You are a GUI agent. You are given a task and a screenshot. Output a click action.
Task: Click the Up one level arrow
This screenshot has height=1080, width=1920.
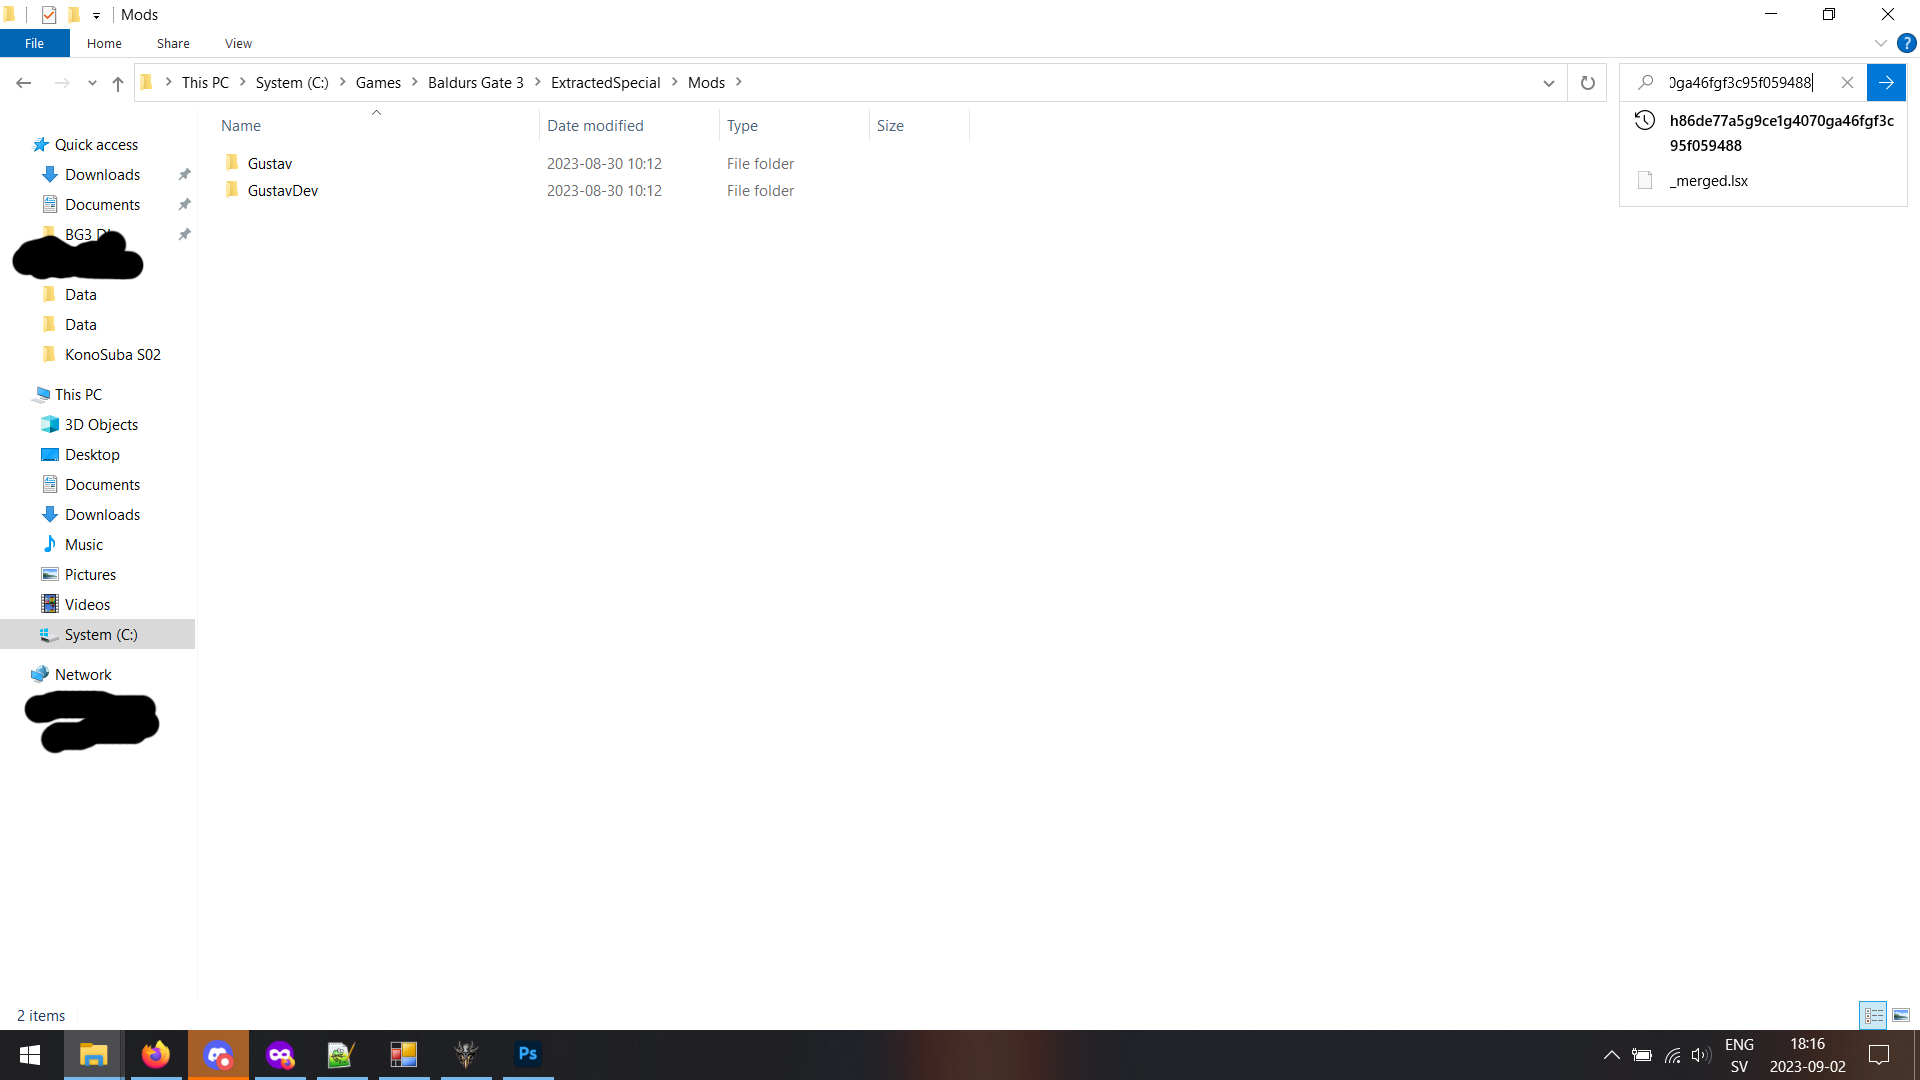click(x=118, y=83)
